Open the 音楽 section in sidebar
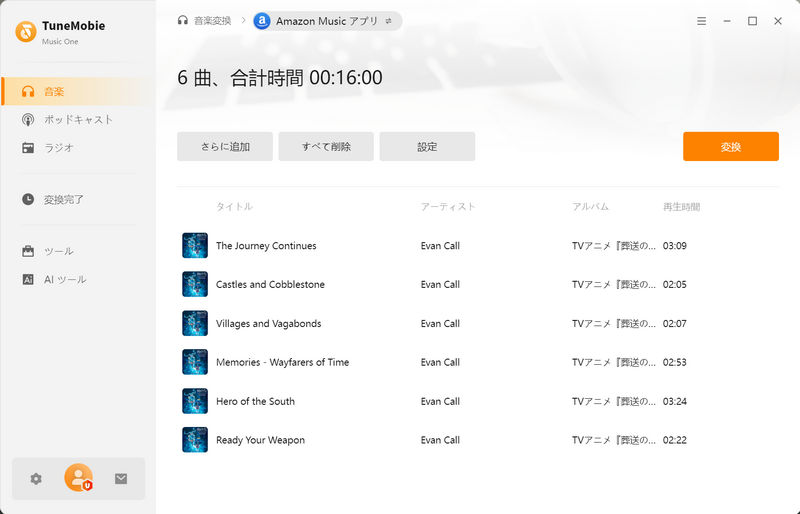This screenshot has height=514, width=800. pos(79,91)
